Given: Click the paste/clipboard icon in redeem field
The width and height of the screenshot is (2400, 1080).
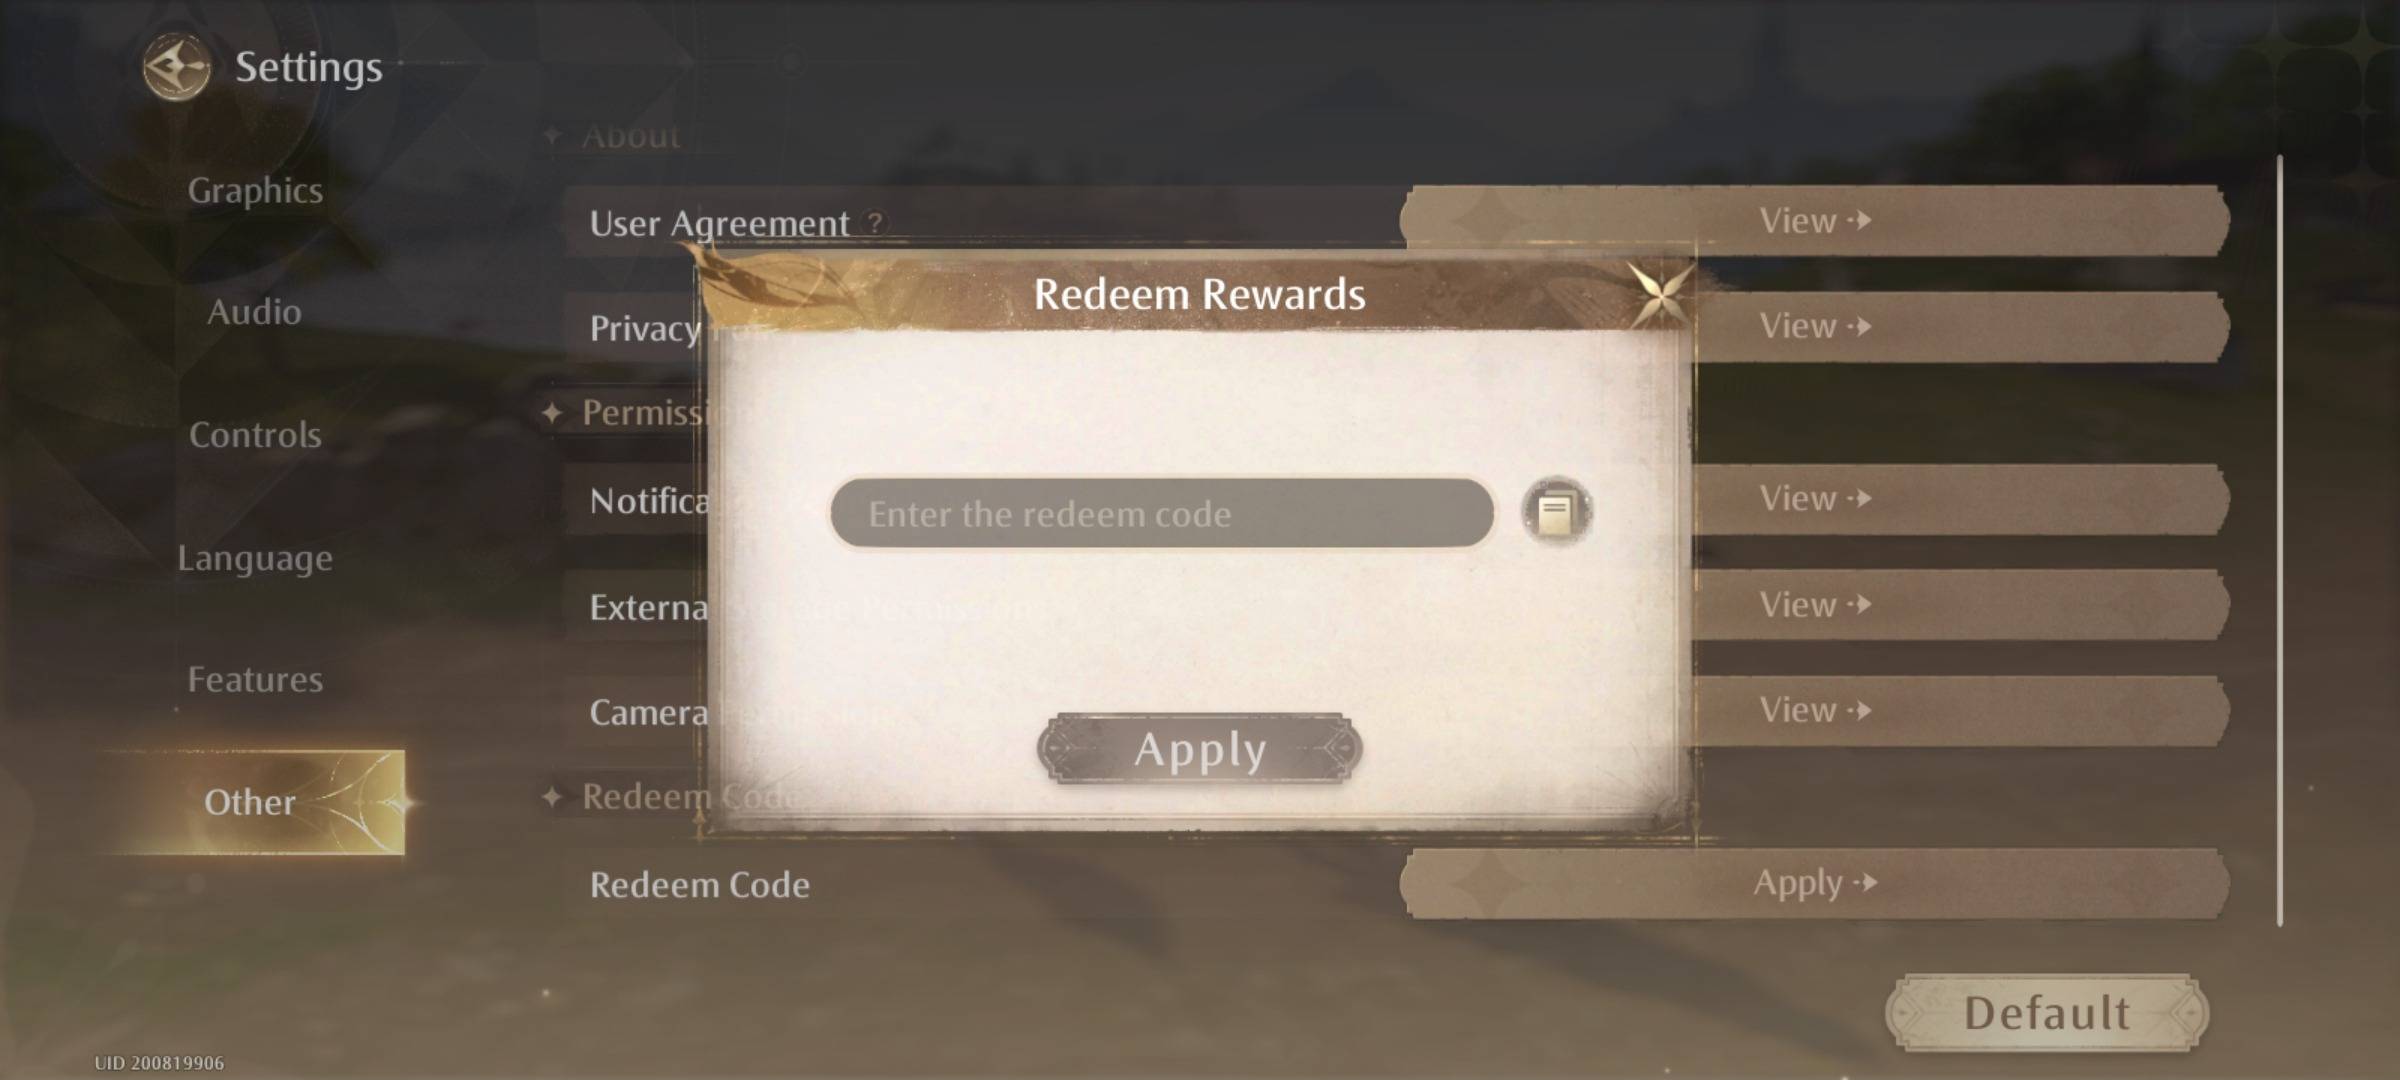Looking at the screenshot, I should click(1557, 511).
